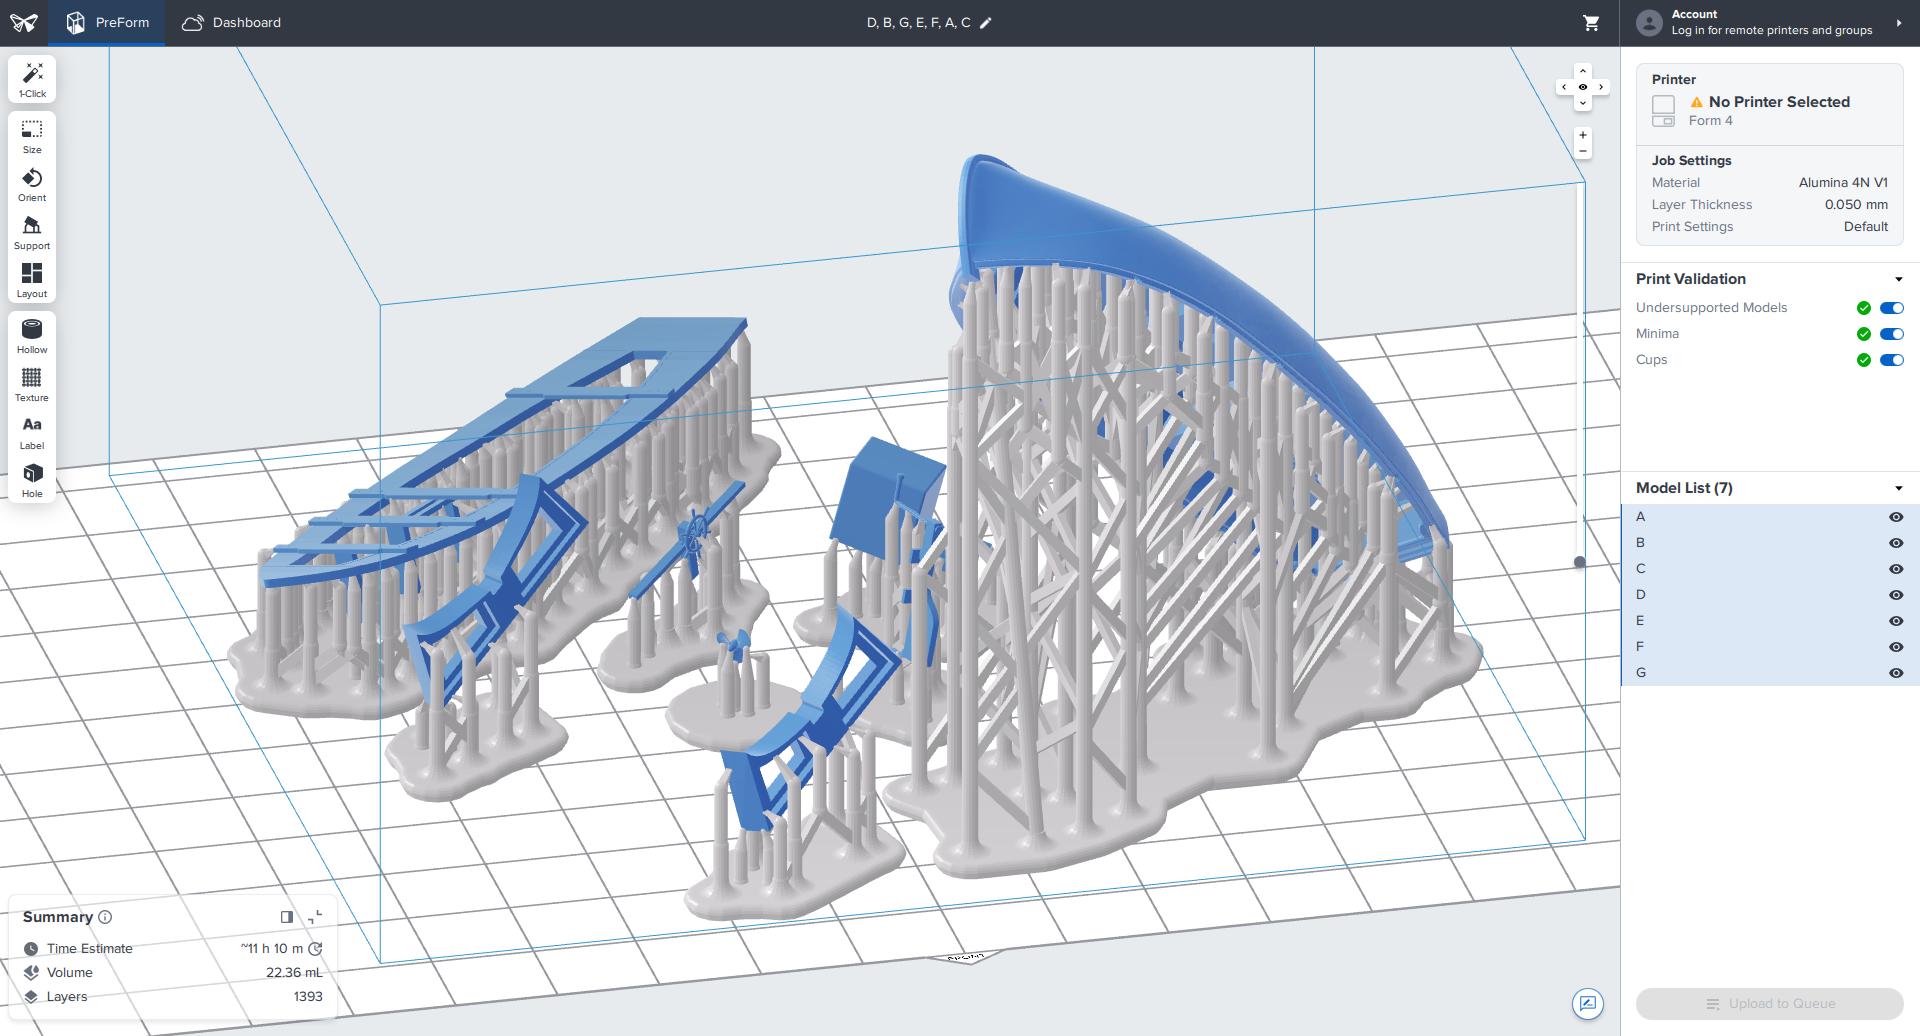Toggle Undersupported Models validation switch
1920x1036 pixels.
pos(1891,308)
